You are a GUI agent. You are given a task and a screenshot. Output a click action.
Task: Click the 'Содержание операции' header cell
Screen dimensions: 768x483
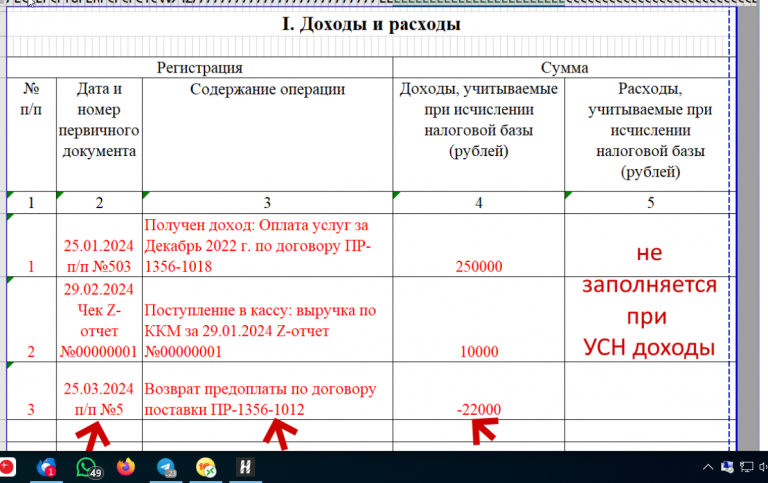[267, 134]
